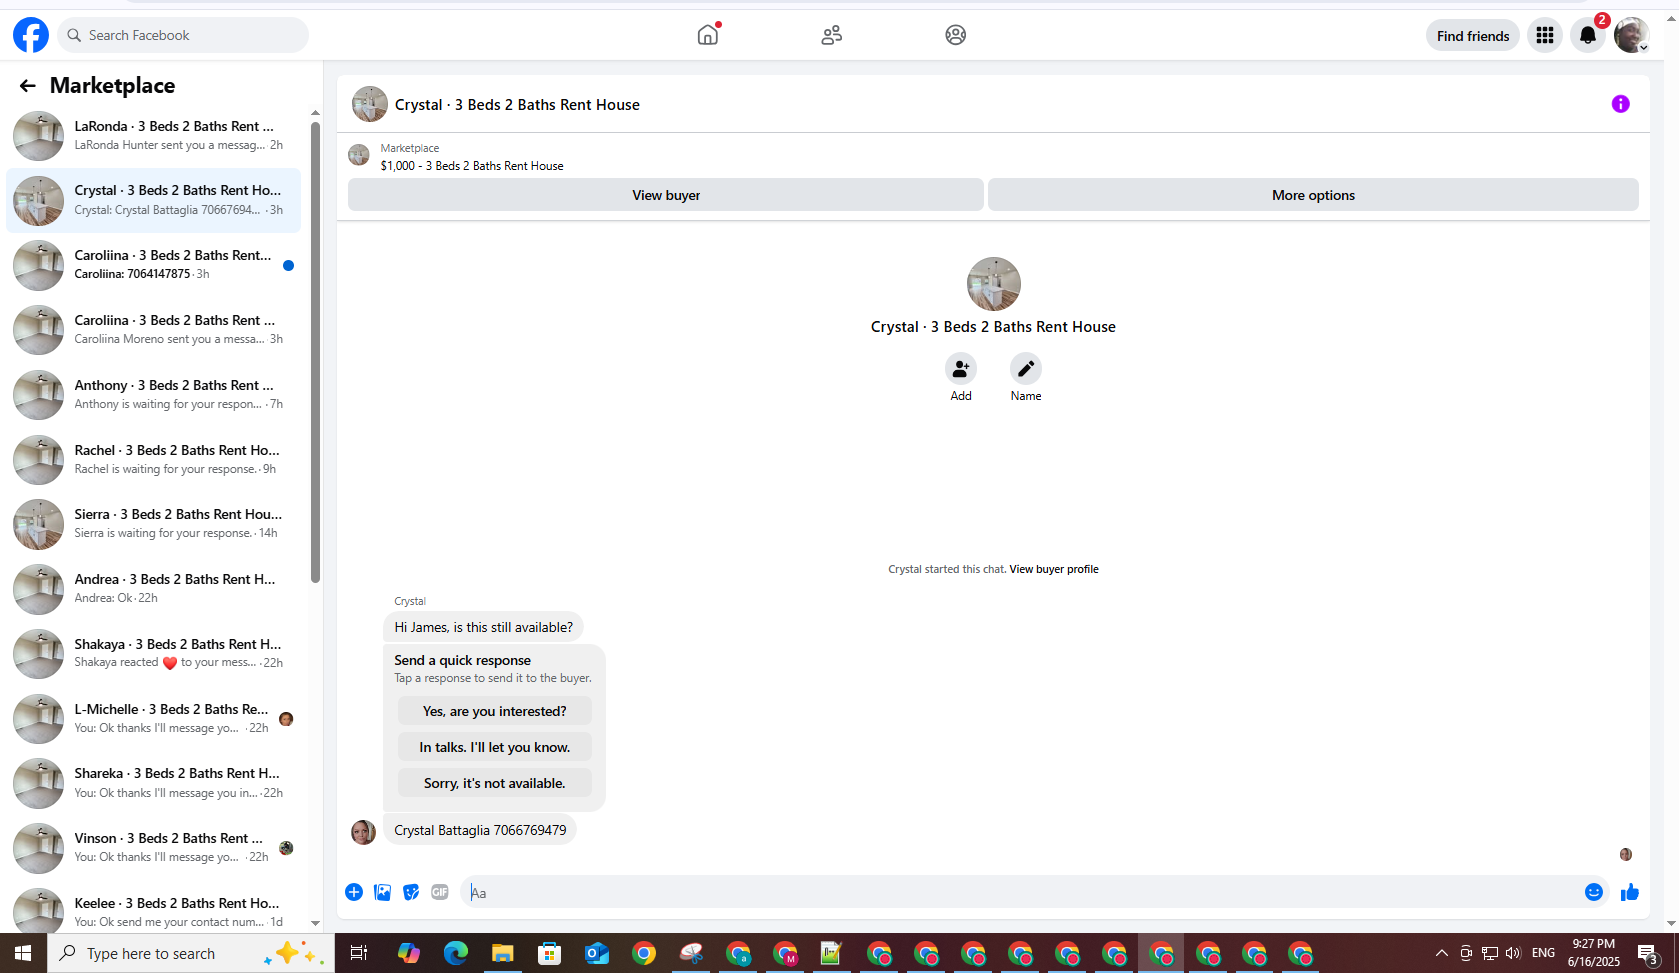1679x973 pixels.
Task: Select the Caroliina chat with number 7064147875
Action: pyautogui.click(x=154, y=264)
